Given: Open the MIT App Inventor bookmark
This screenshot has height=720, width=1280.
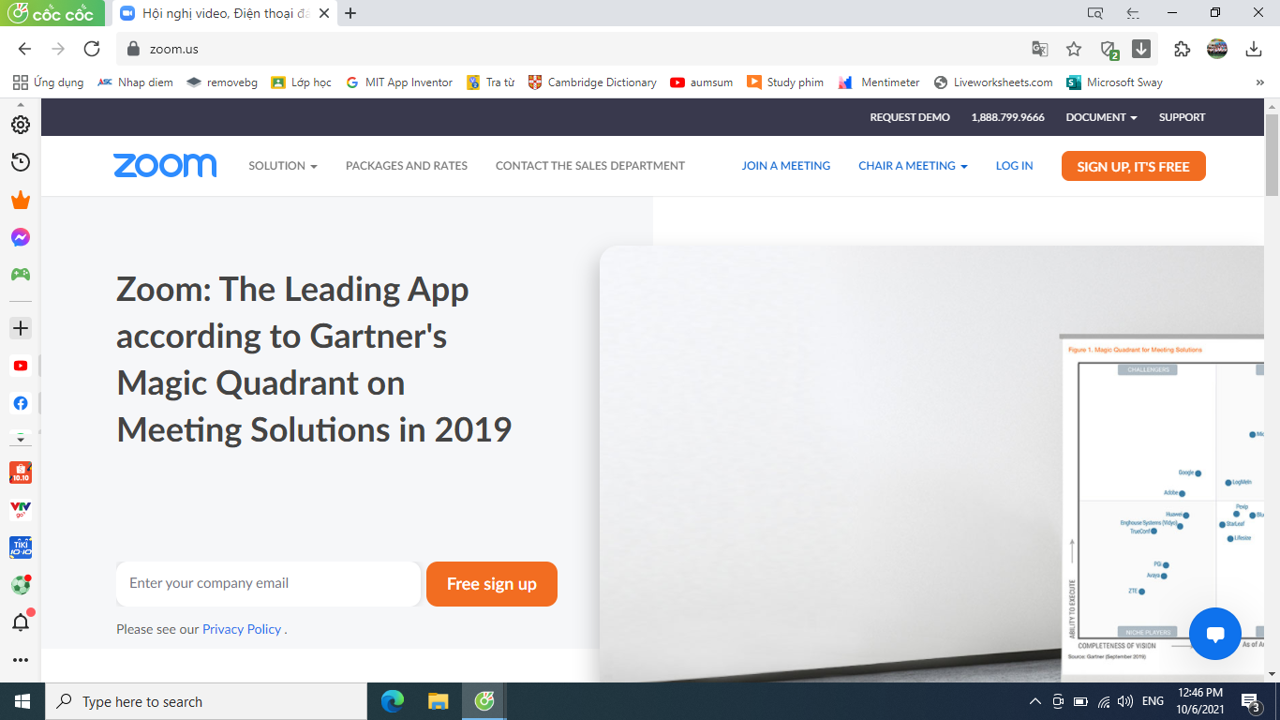Looking at the screenshot, I should (399, 82).
